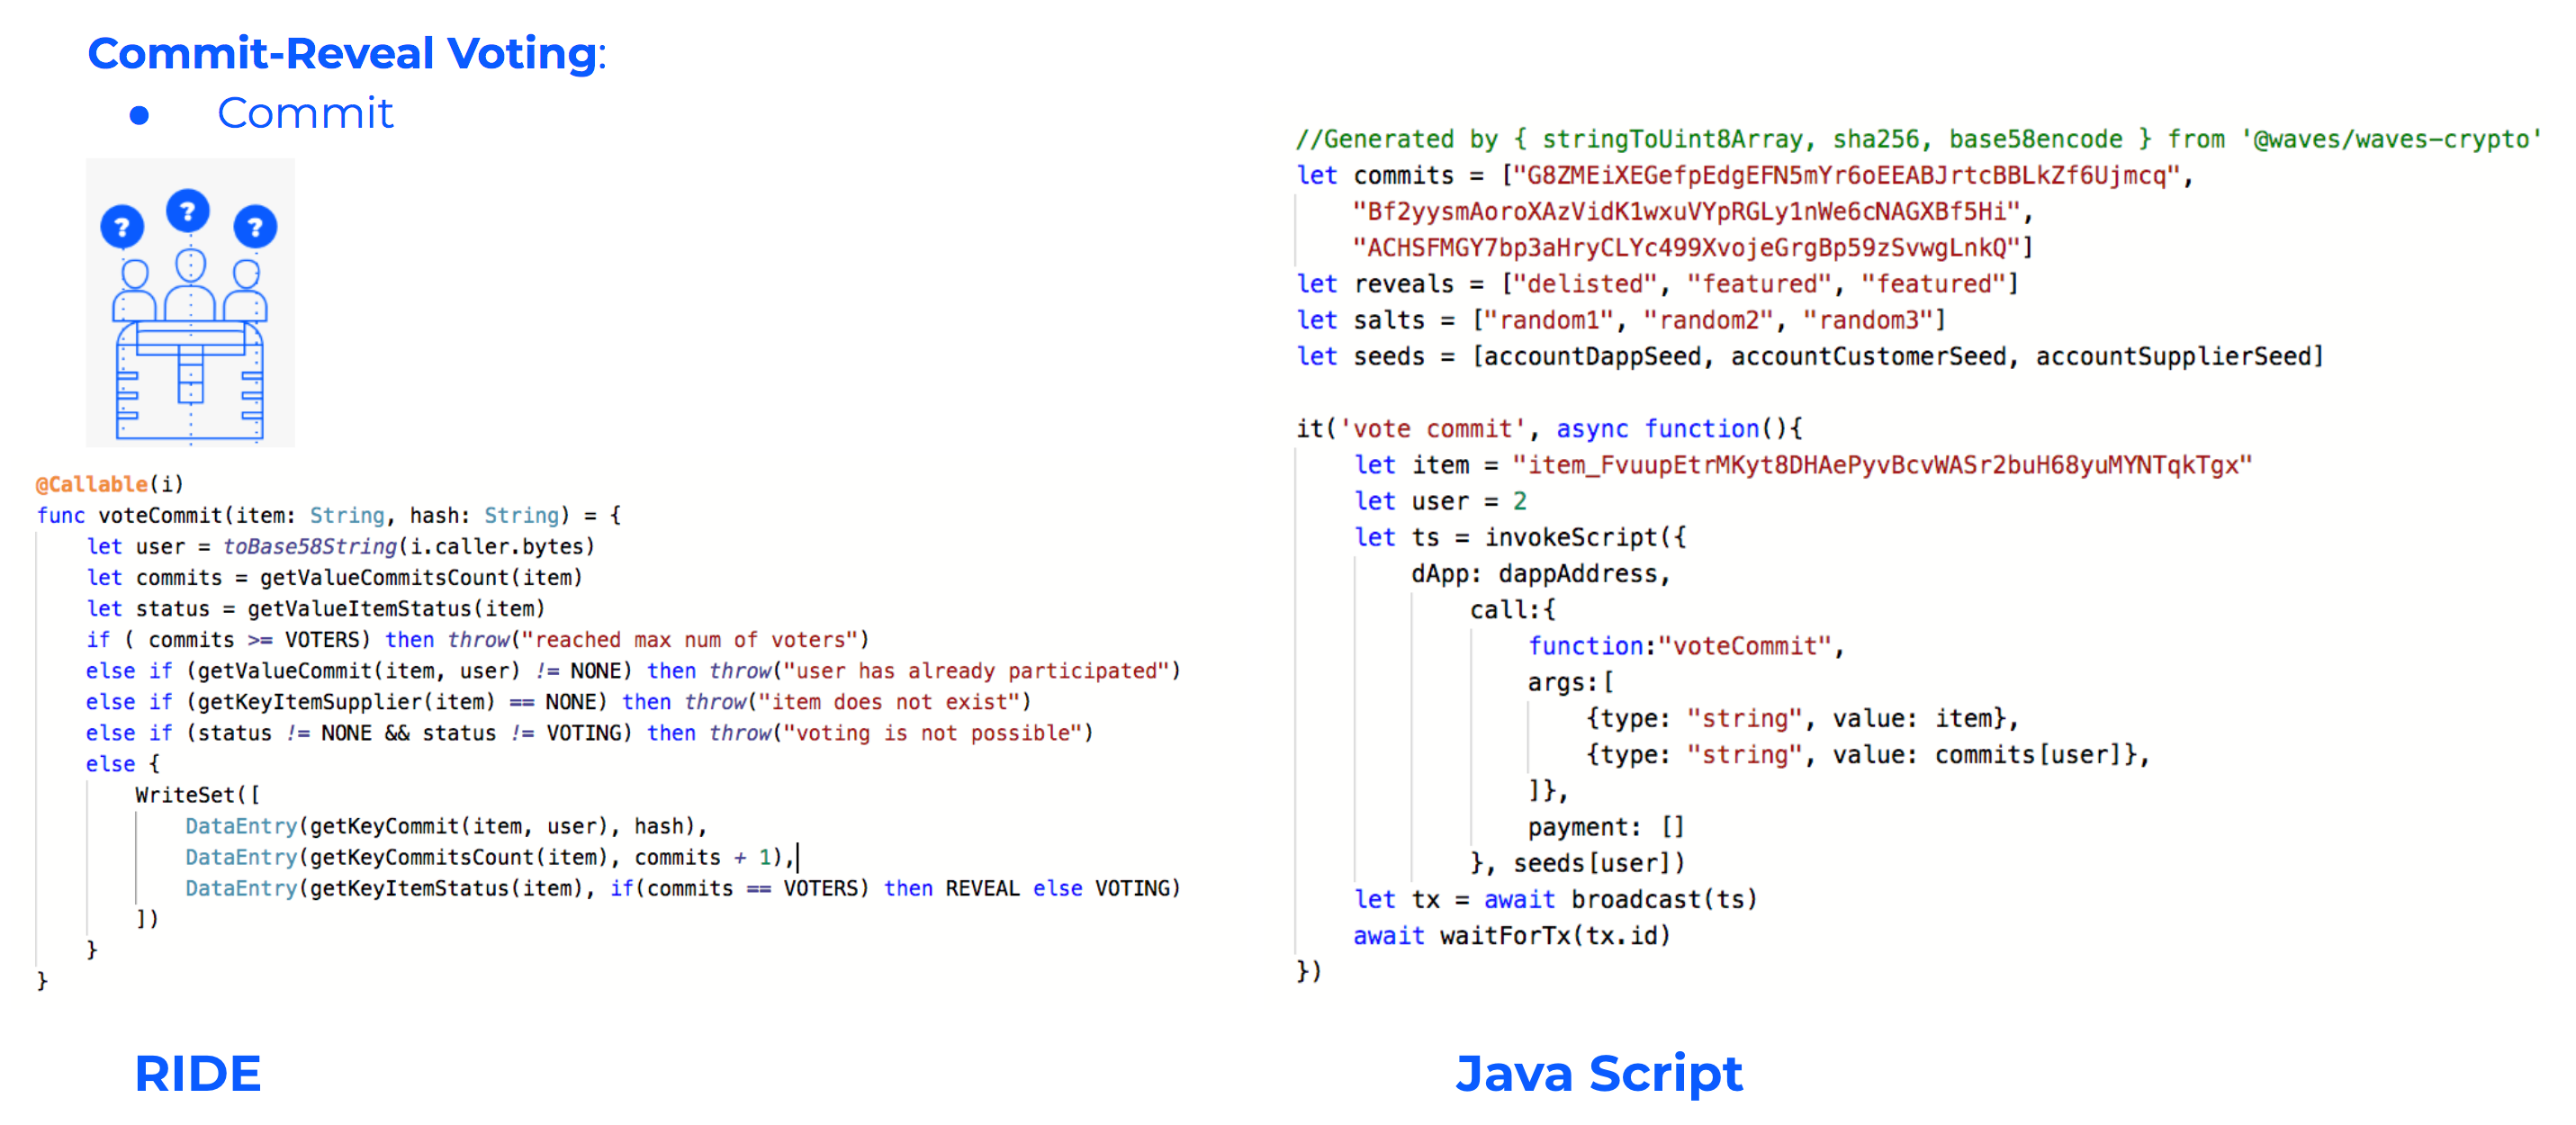
Task: Click the text cursor after commits + 1
Action: click(798, 857)
